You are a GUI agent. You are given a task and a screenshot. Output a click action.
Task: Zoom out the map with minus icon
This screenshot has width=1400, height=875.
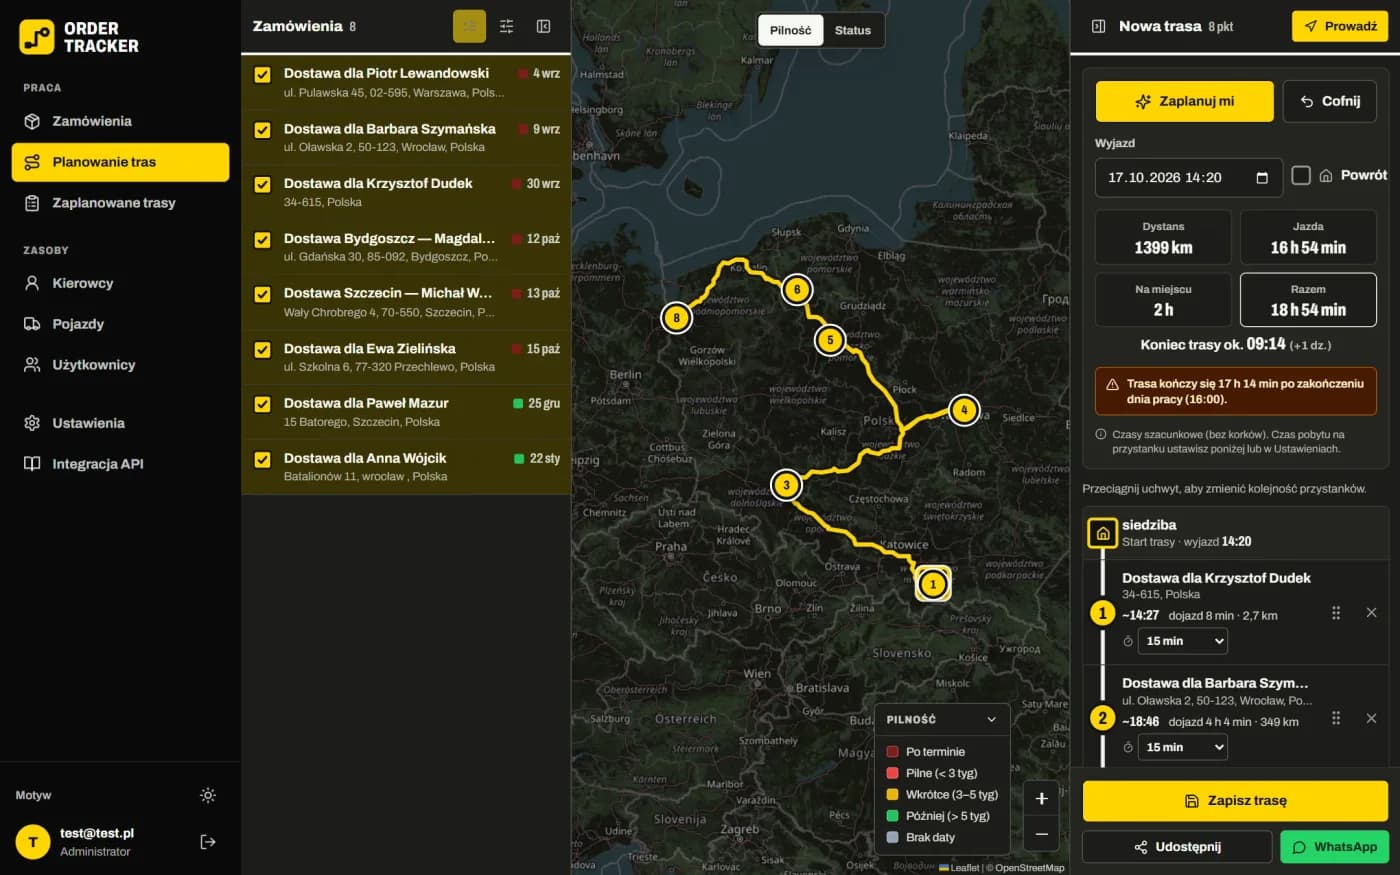coord(1041,833)
